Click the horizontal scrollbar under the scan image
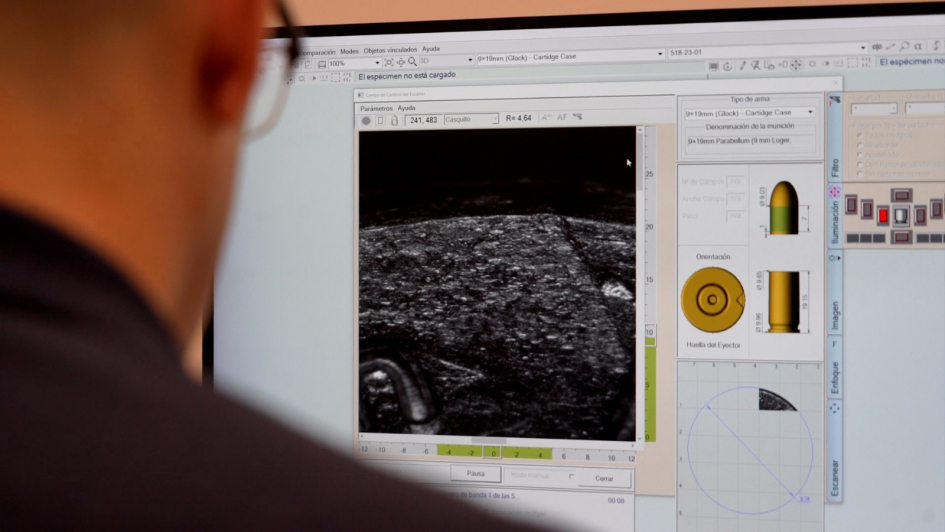This screenshot has width=945, height=532. 489,440
